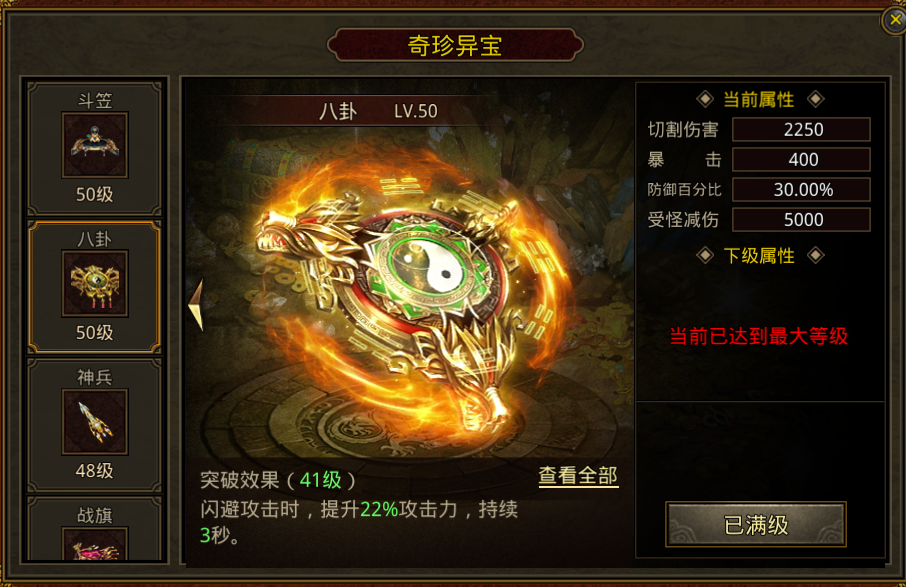The image size is (906, 587).
Task: Select the 战旗 banner icon
Action: (x=95, y=544)
